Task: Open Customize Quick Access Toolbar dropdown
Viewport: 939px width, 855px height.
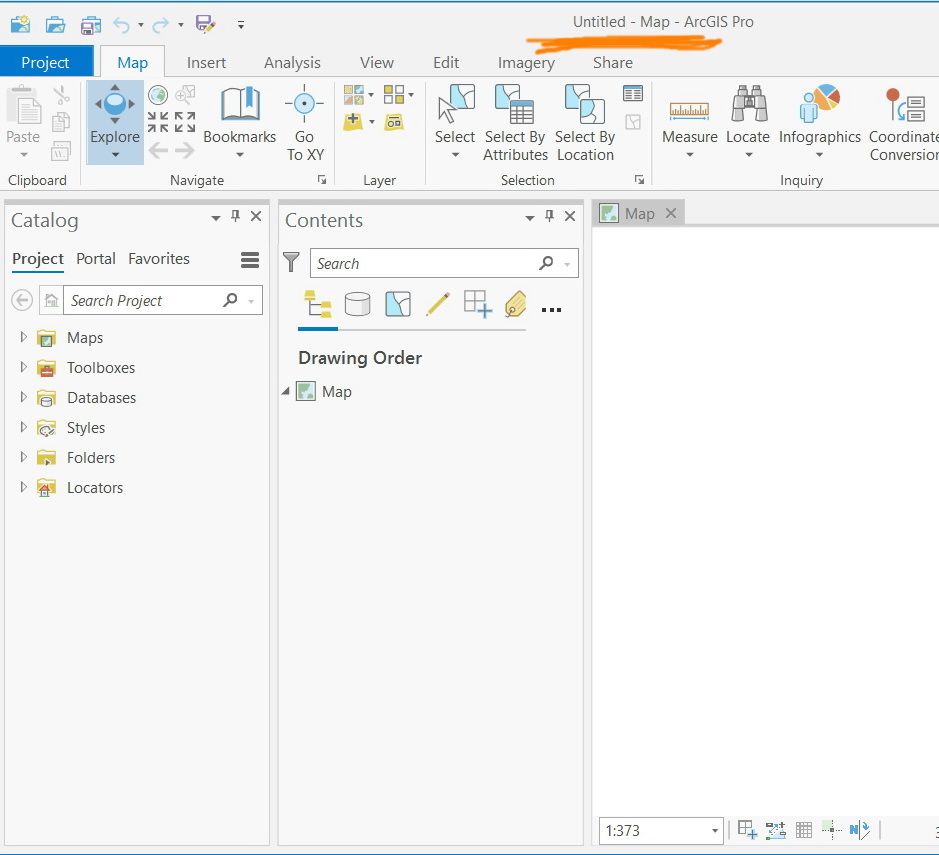Action: pyautogui.click(x=241, y=25)
